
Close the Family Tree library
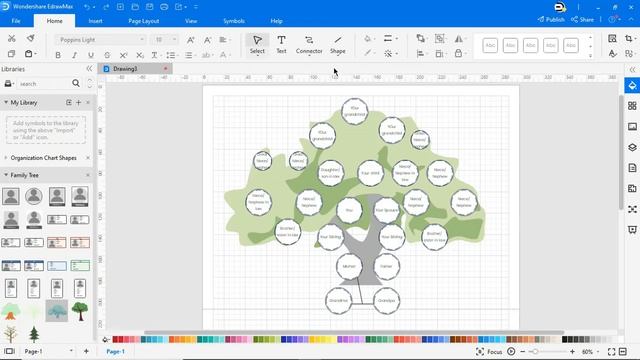(x=88, y=175)
